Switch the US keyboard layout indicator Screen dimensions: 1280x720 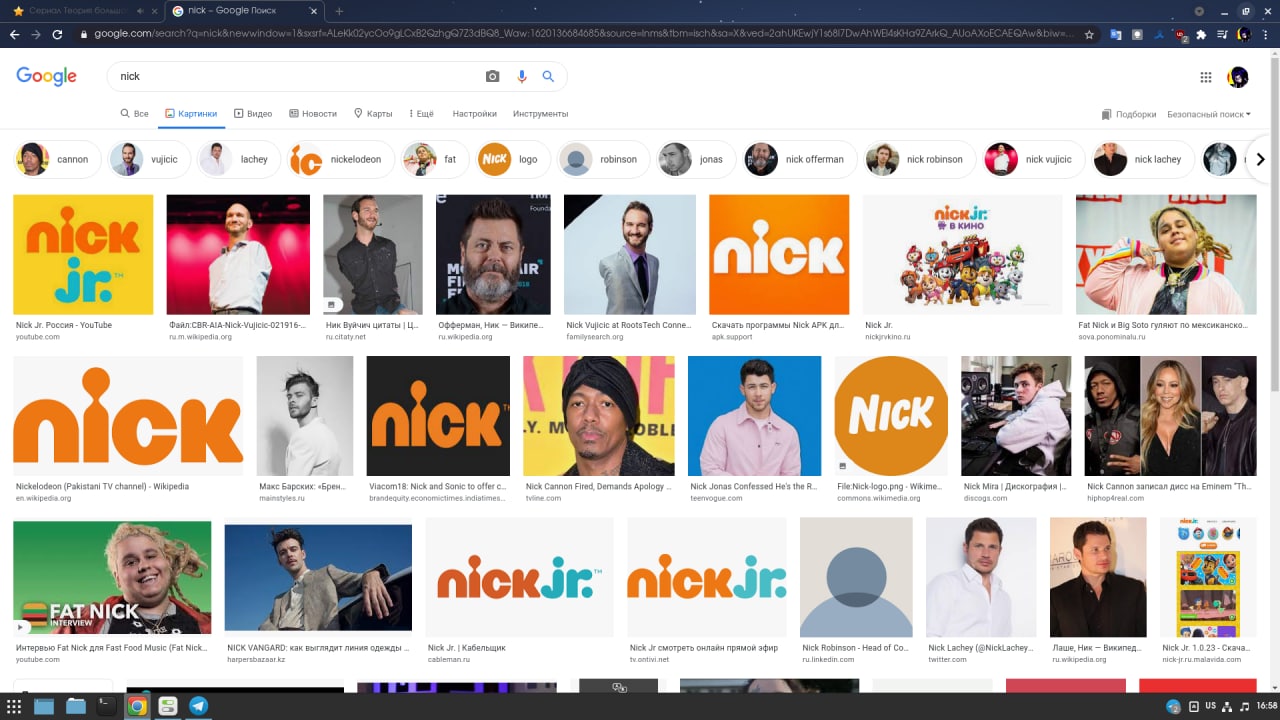pos(1210,706)
